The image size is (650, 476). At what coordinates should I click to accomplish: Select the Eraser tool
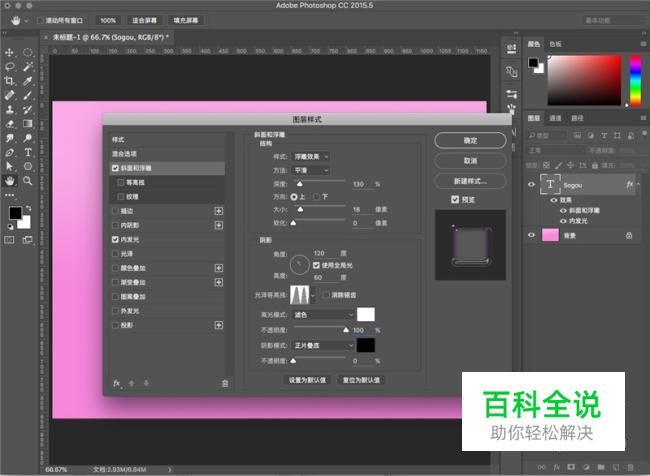coord(9,124)
